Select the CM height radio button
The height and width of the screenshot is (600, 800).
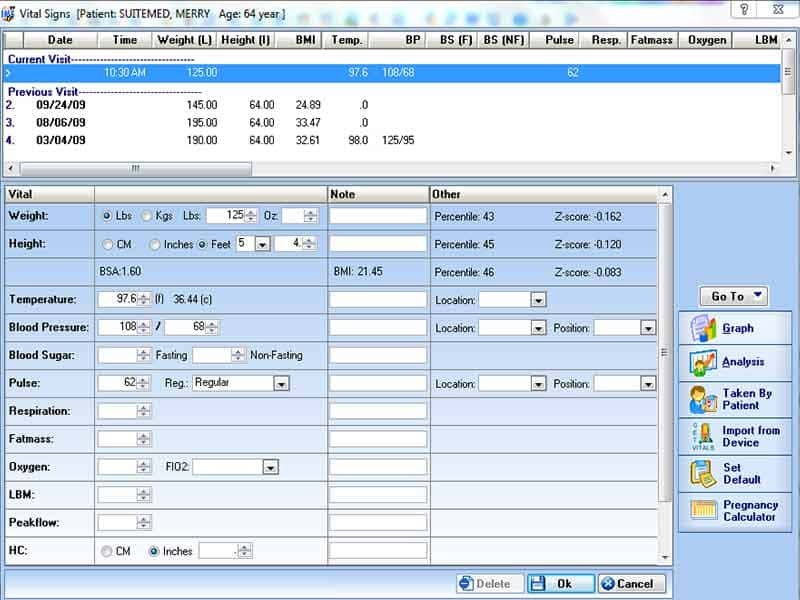pyautogui.click(x=107, y=244)
